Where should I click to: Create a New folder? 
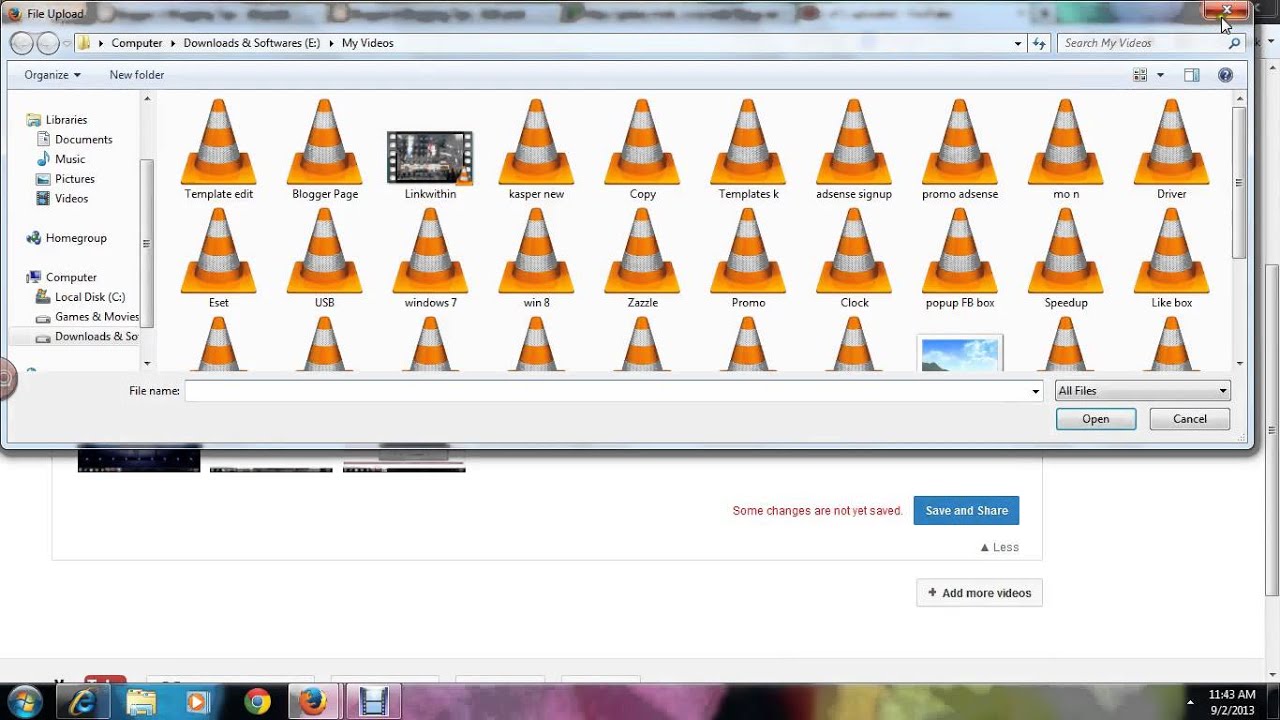(x=137, y=75)
